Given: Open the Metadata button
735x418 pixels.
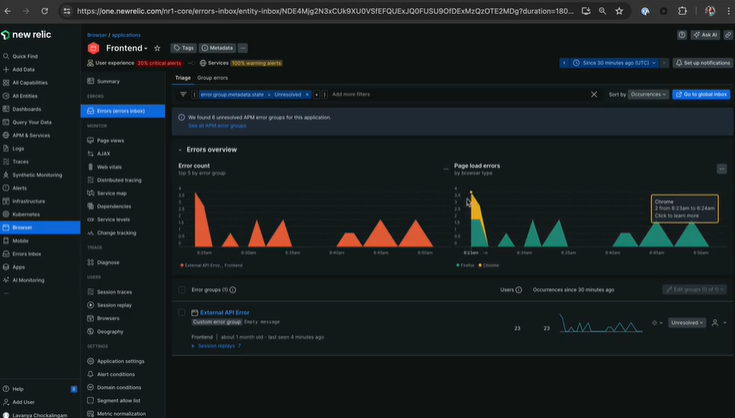Looking at the screenshot, I should (217, 48).
